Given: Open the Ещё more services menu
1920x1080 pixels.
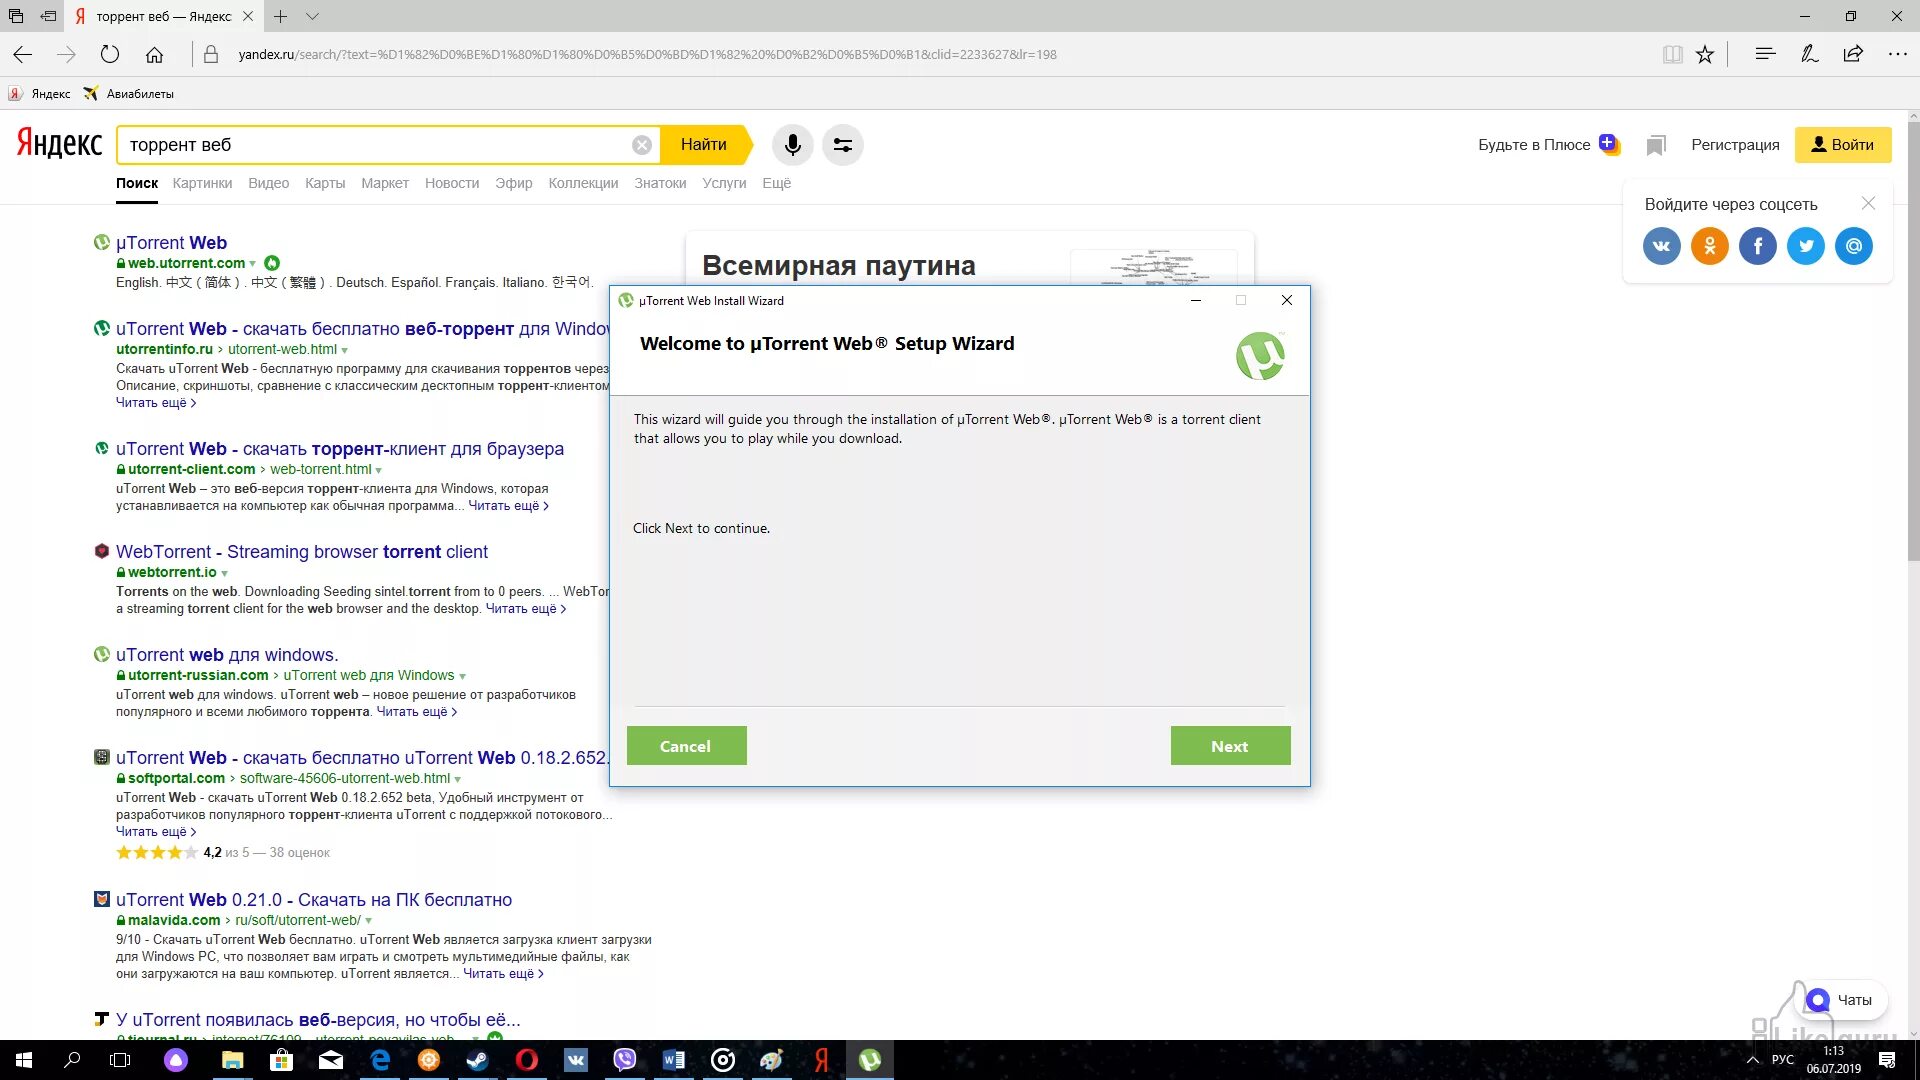Looking at the screenshot, I should point(776,183).
